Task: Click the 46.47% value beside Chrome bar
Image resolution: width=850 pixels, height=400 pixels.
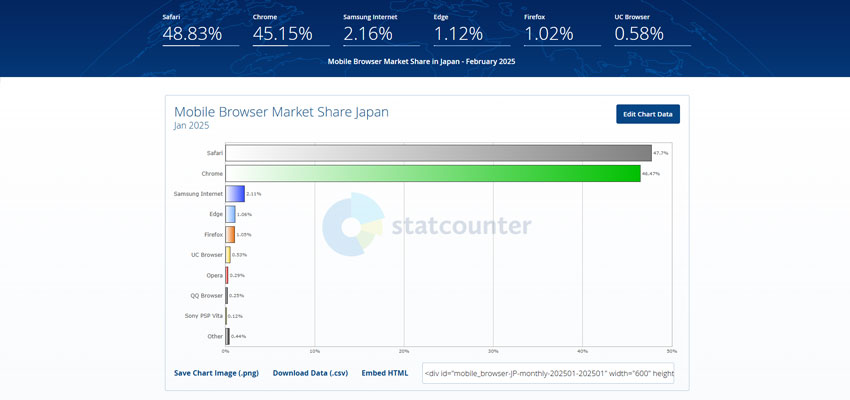Action: 651,173
